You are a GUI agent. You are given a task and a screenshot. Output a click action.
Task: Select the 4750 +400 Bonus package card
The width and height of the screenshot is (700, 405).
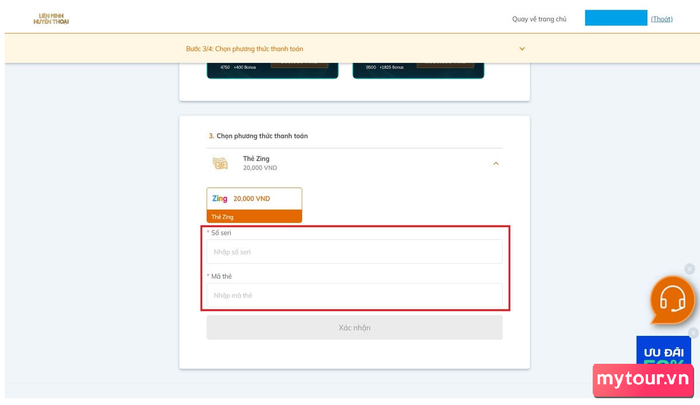point(272,71)
